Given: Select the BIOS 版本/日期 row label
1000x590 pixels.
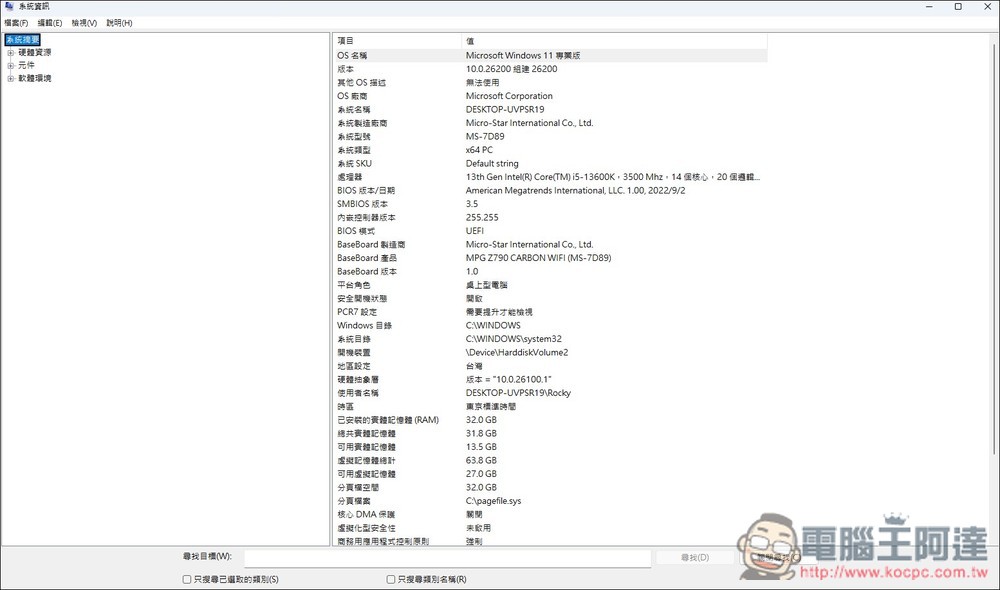Looking at the screenshot, I should point(365,190).
